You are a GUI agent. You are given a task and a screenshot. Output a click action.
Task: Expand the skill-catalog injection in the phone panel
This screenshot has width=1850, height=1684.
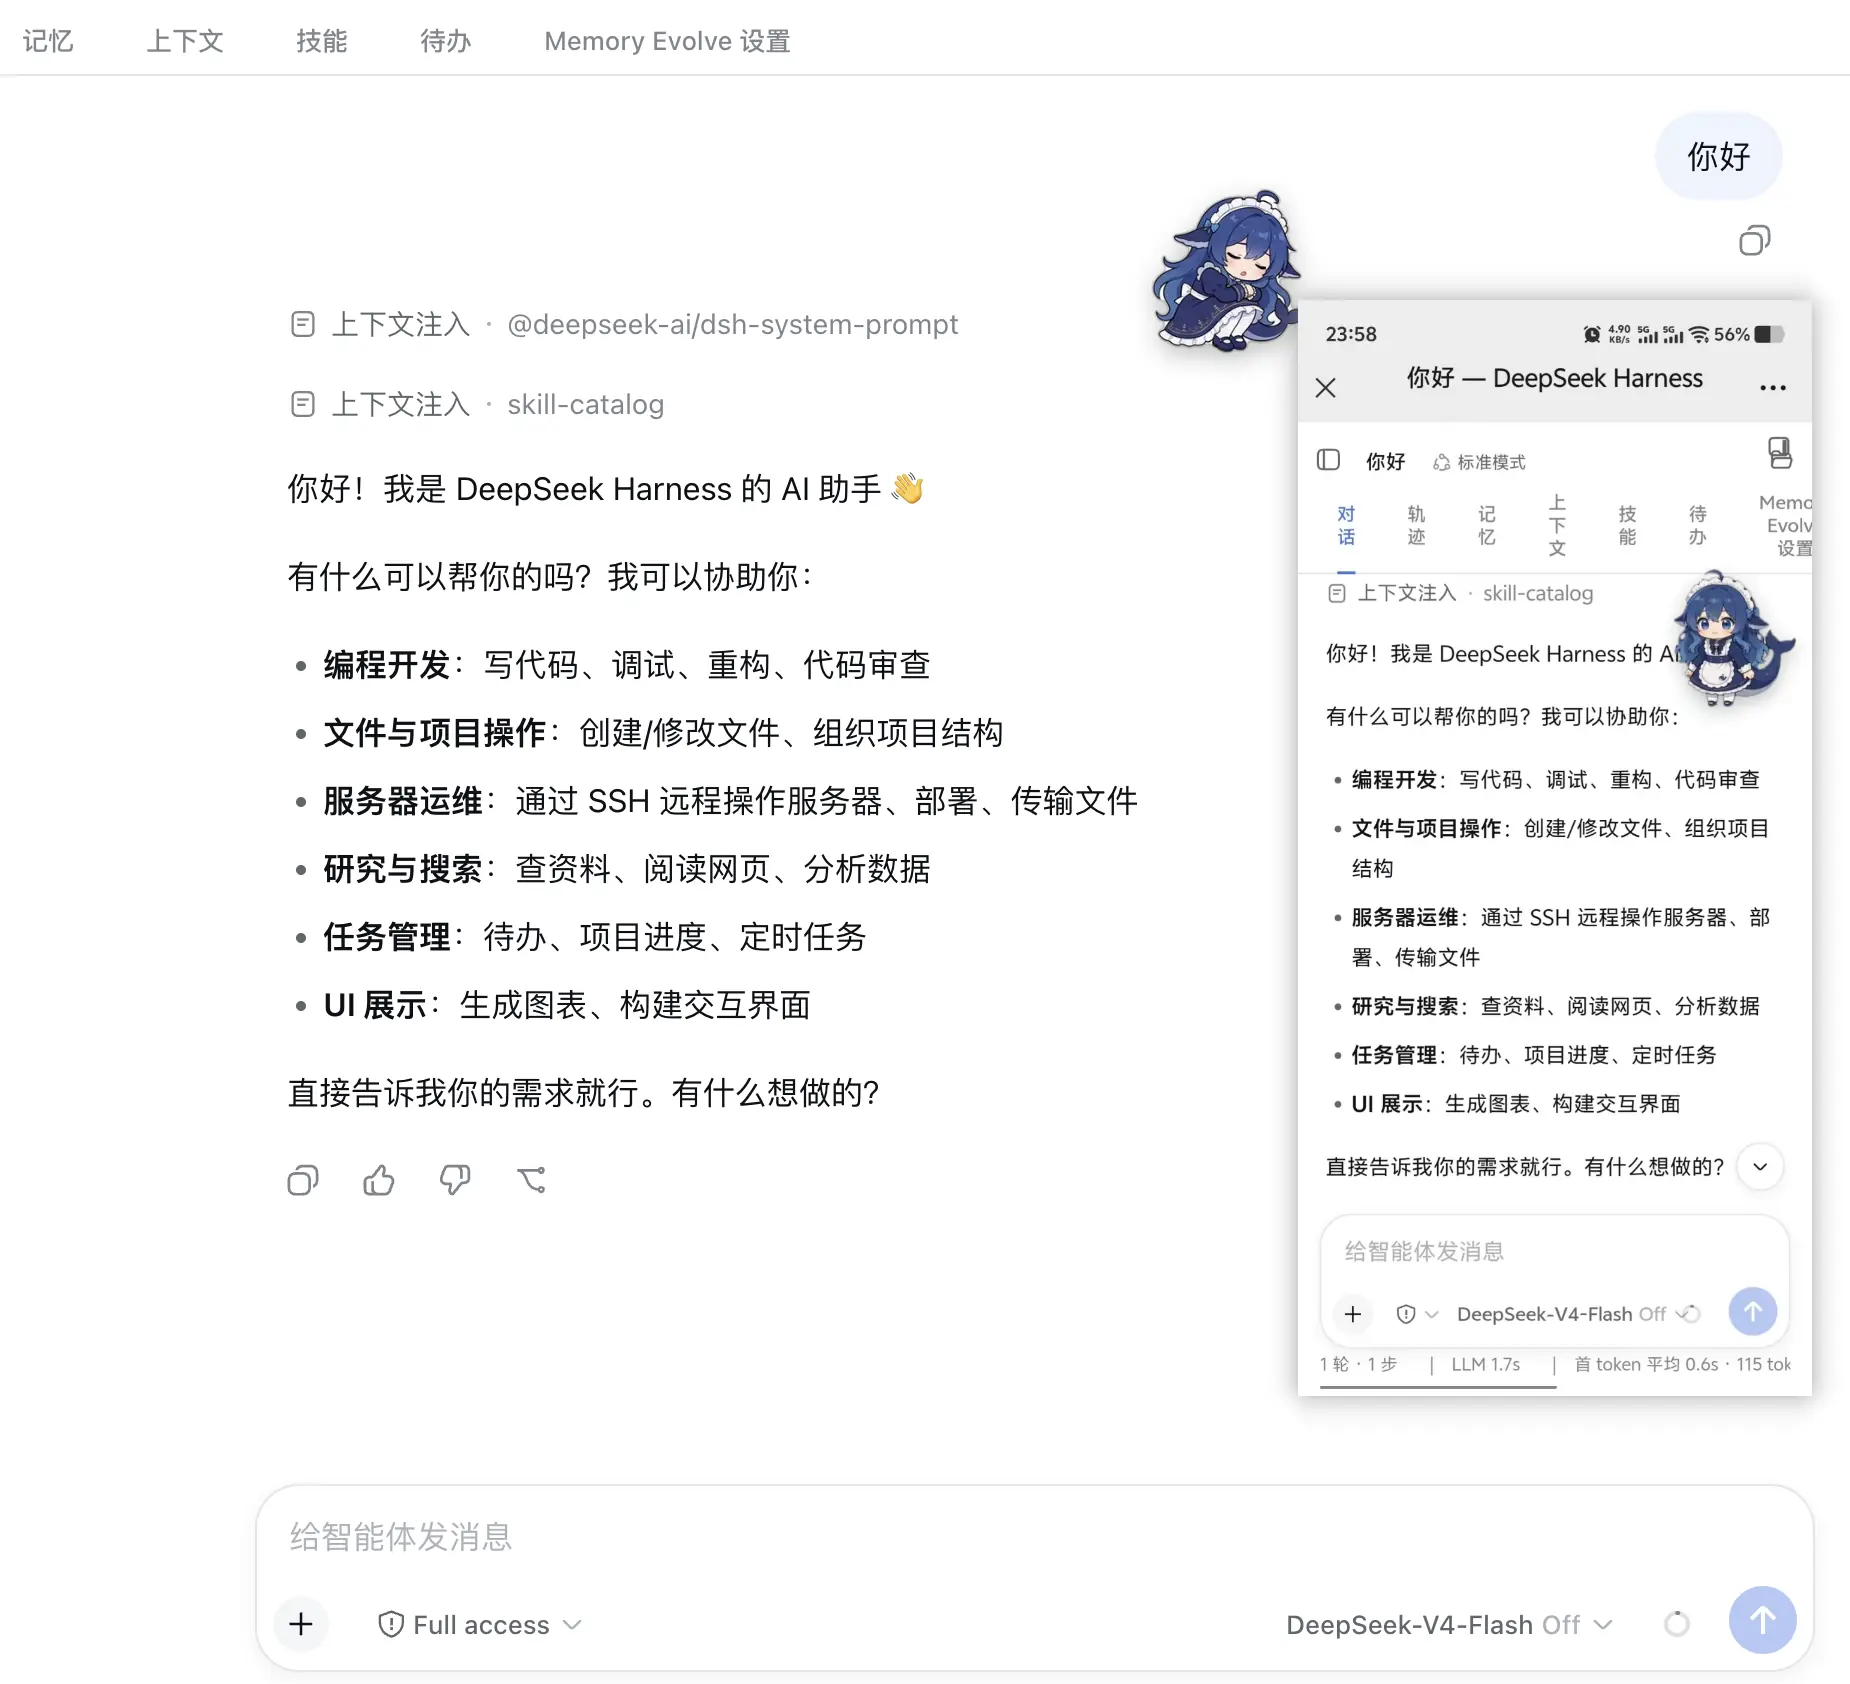tap(1460, 594)
